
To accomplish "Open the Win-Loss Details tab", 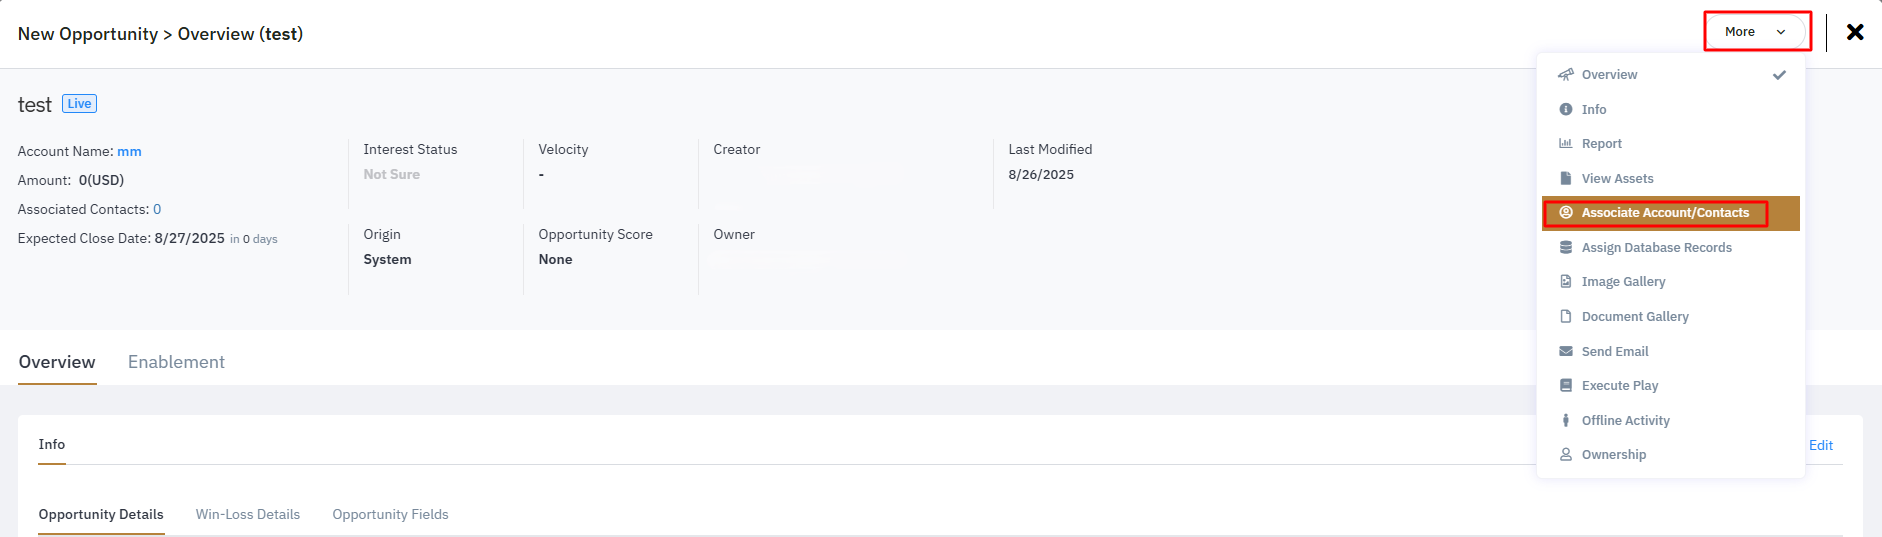I will click(x=248, y=515).
